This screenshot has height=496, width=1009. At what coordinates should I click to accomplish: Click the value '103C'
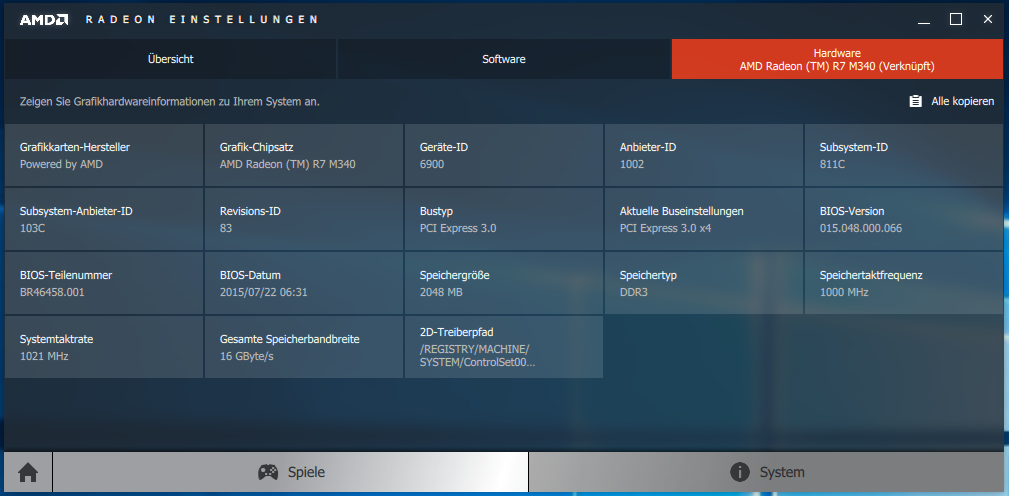[x=32, y=228]
